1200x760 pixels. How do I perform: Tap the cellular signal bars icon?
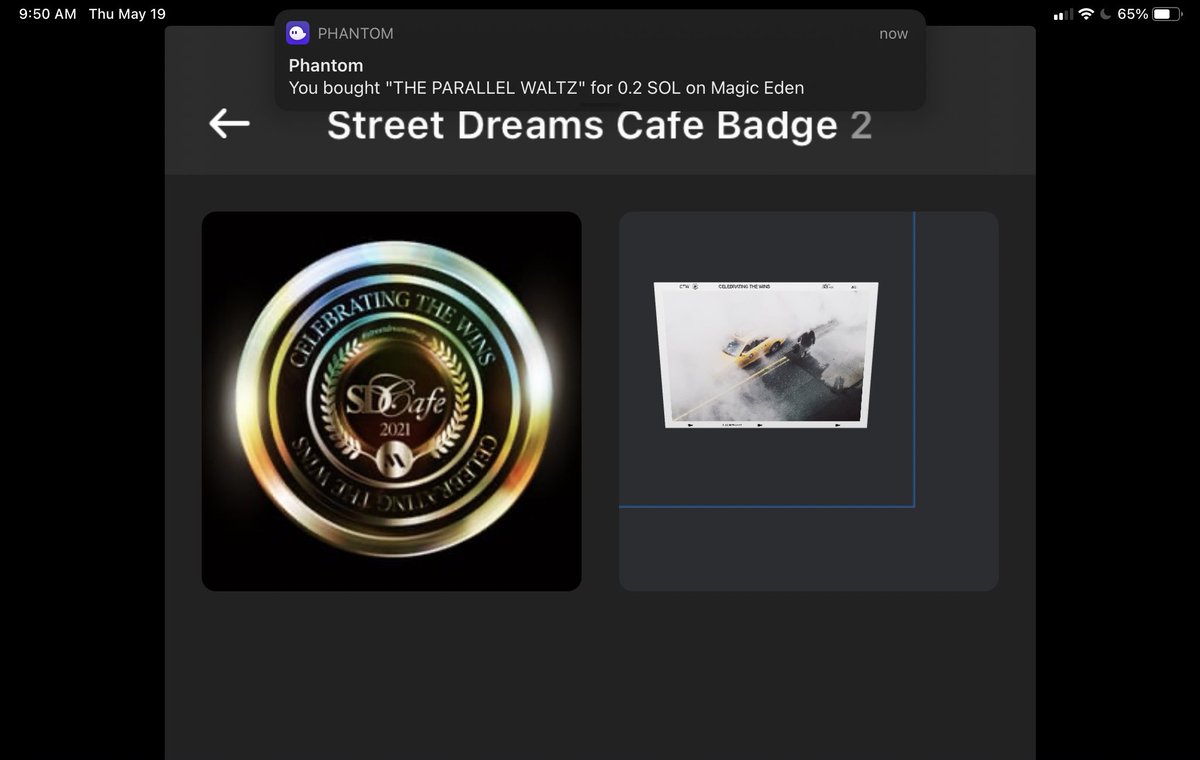click(1063, 15)
